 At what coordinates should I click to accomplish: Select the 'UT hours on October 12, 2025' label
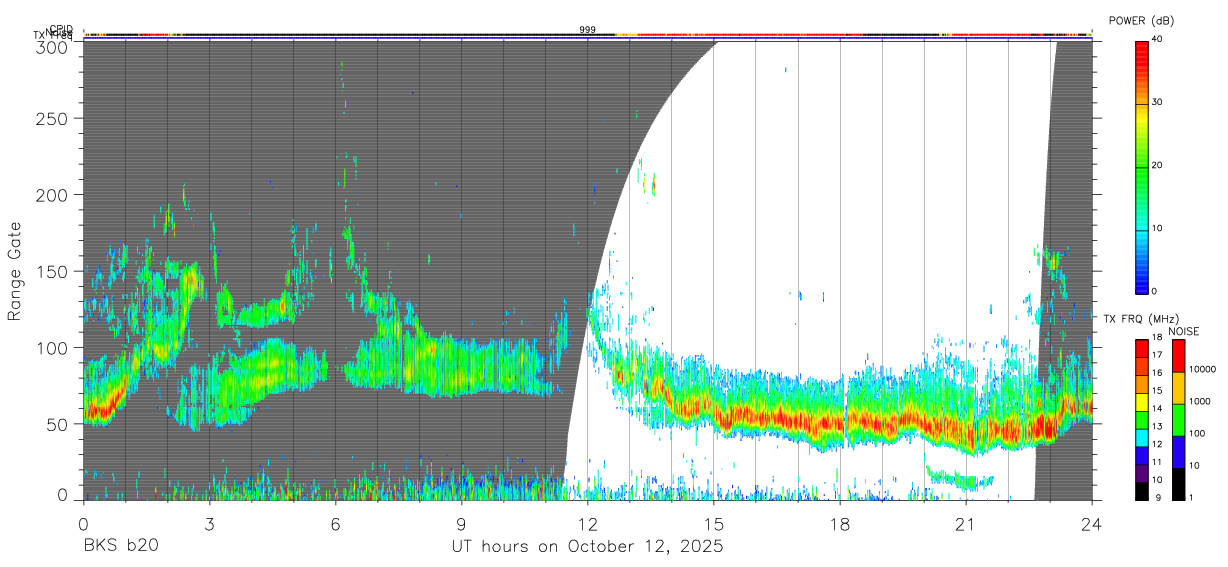[587, 547]
